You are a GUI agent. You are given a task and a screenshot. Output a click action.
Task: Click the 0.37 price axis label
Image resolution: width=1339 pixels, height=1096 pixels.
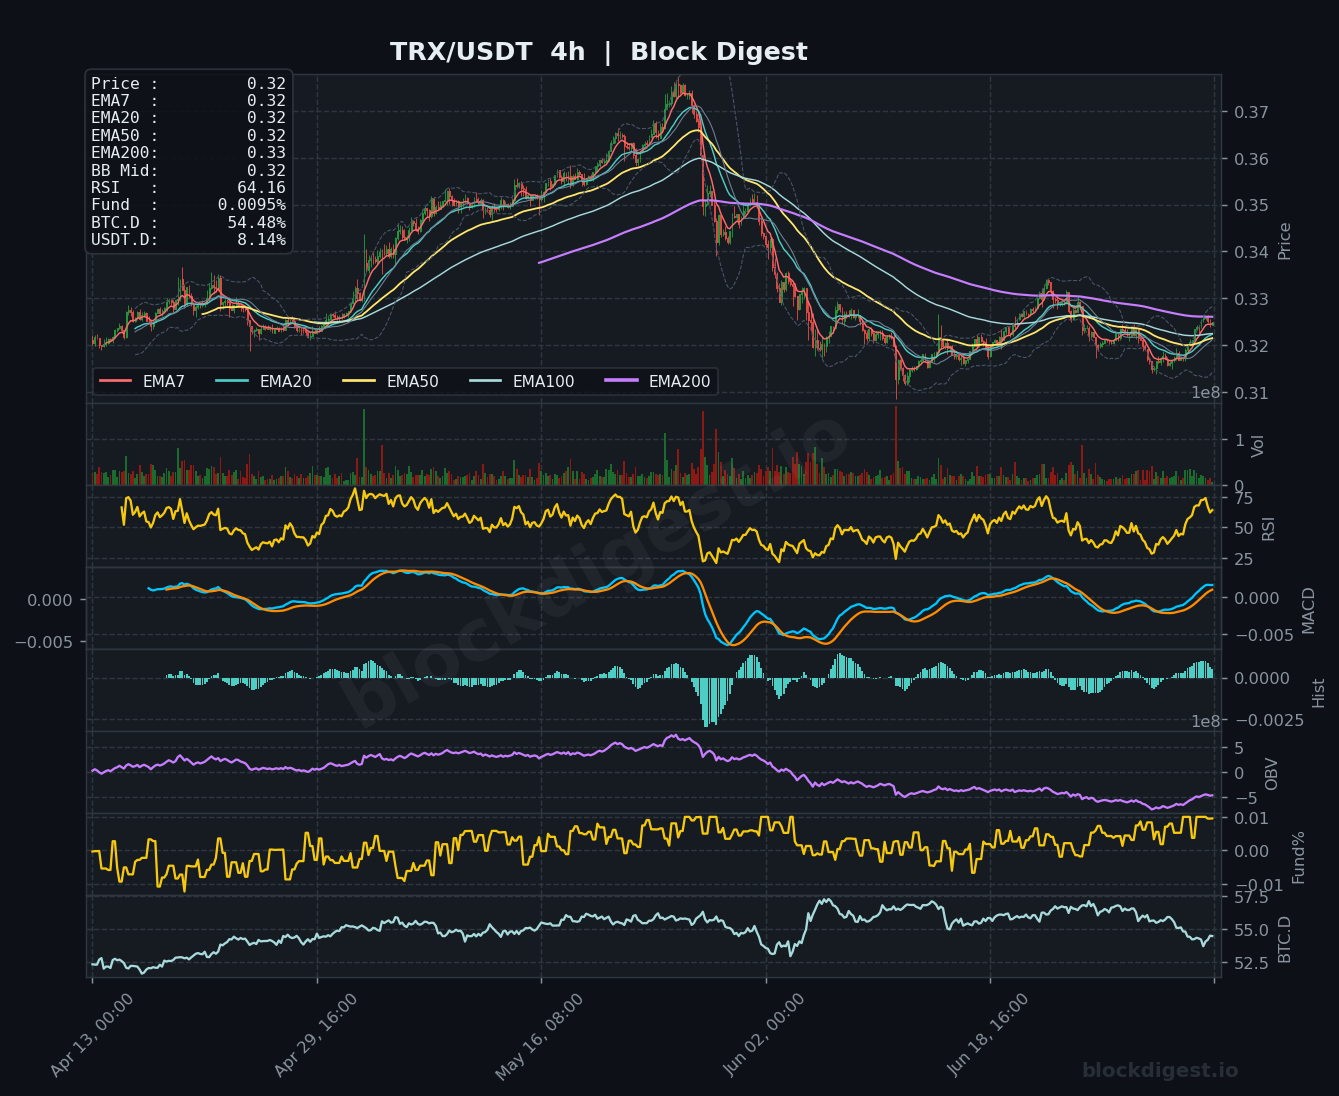click(1249, 112)
